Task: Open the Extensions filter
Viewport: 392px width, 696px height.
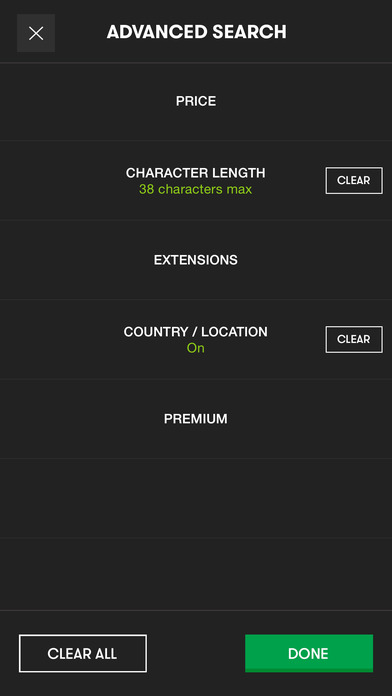Action: [x=196, y=260]
